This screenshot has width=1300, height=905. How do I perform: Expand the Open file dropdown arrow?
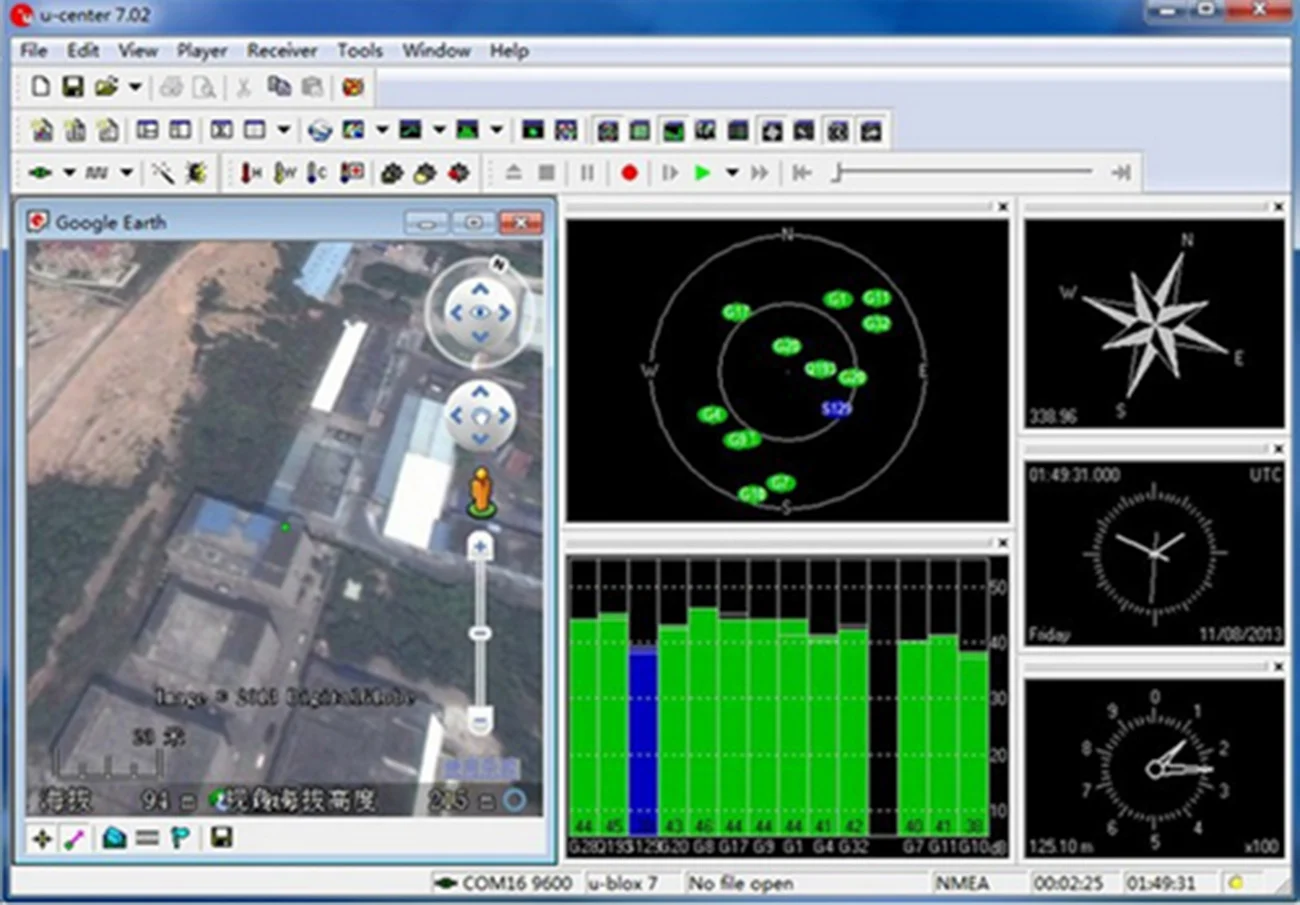[135, 87]
